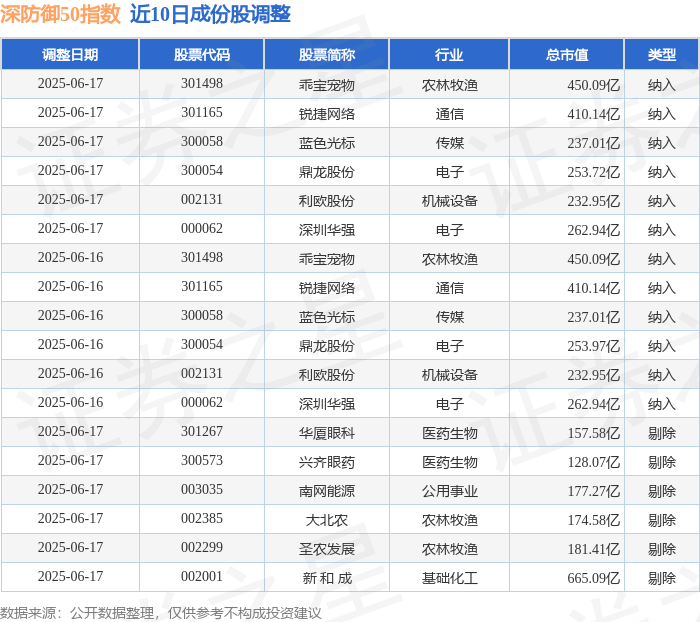Click the 数据来源 footer disclaimer text

161,613
